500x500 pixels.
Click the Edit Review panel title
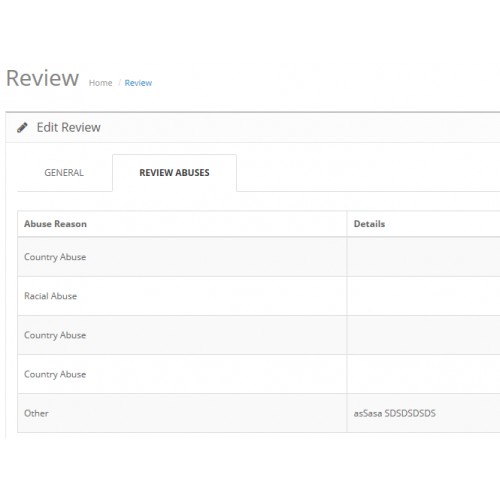click(68, 127)
